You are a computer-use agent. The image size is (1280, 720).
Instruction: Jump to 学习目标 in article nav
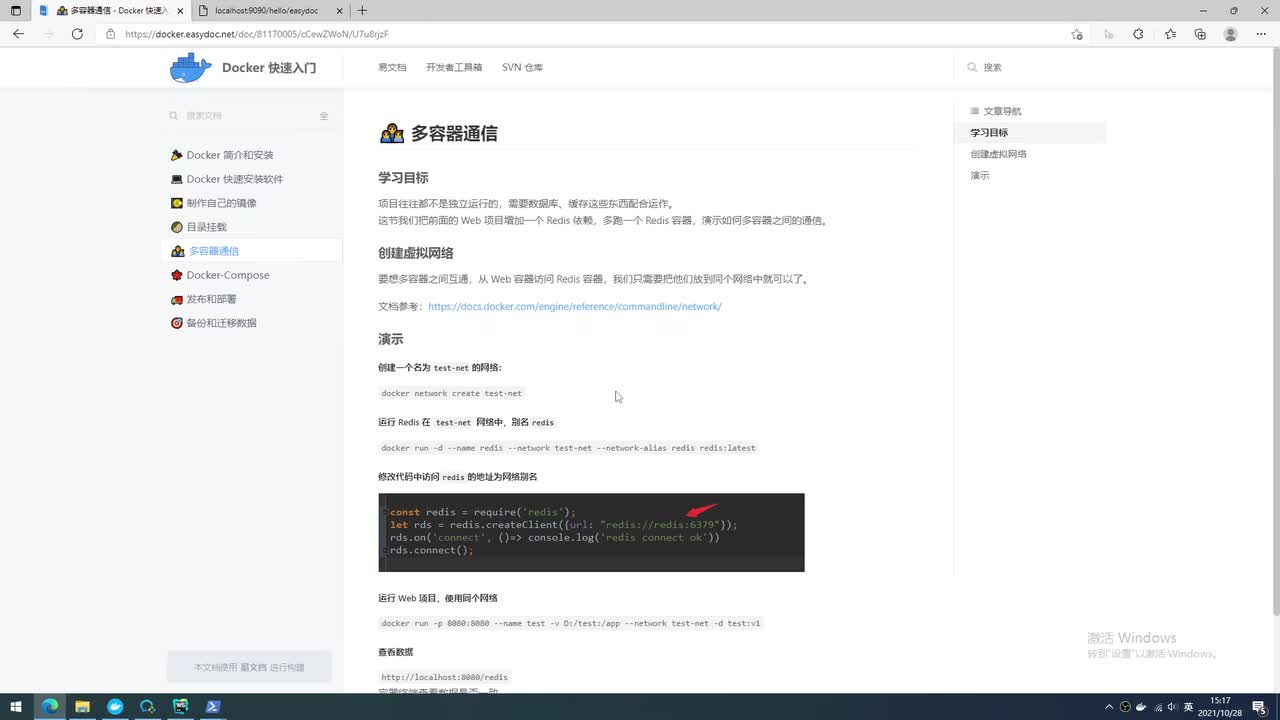[989, 132]
